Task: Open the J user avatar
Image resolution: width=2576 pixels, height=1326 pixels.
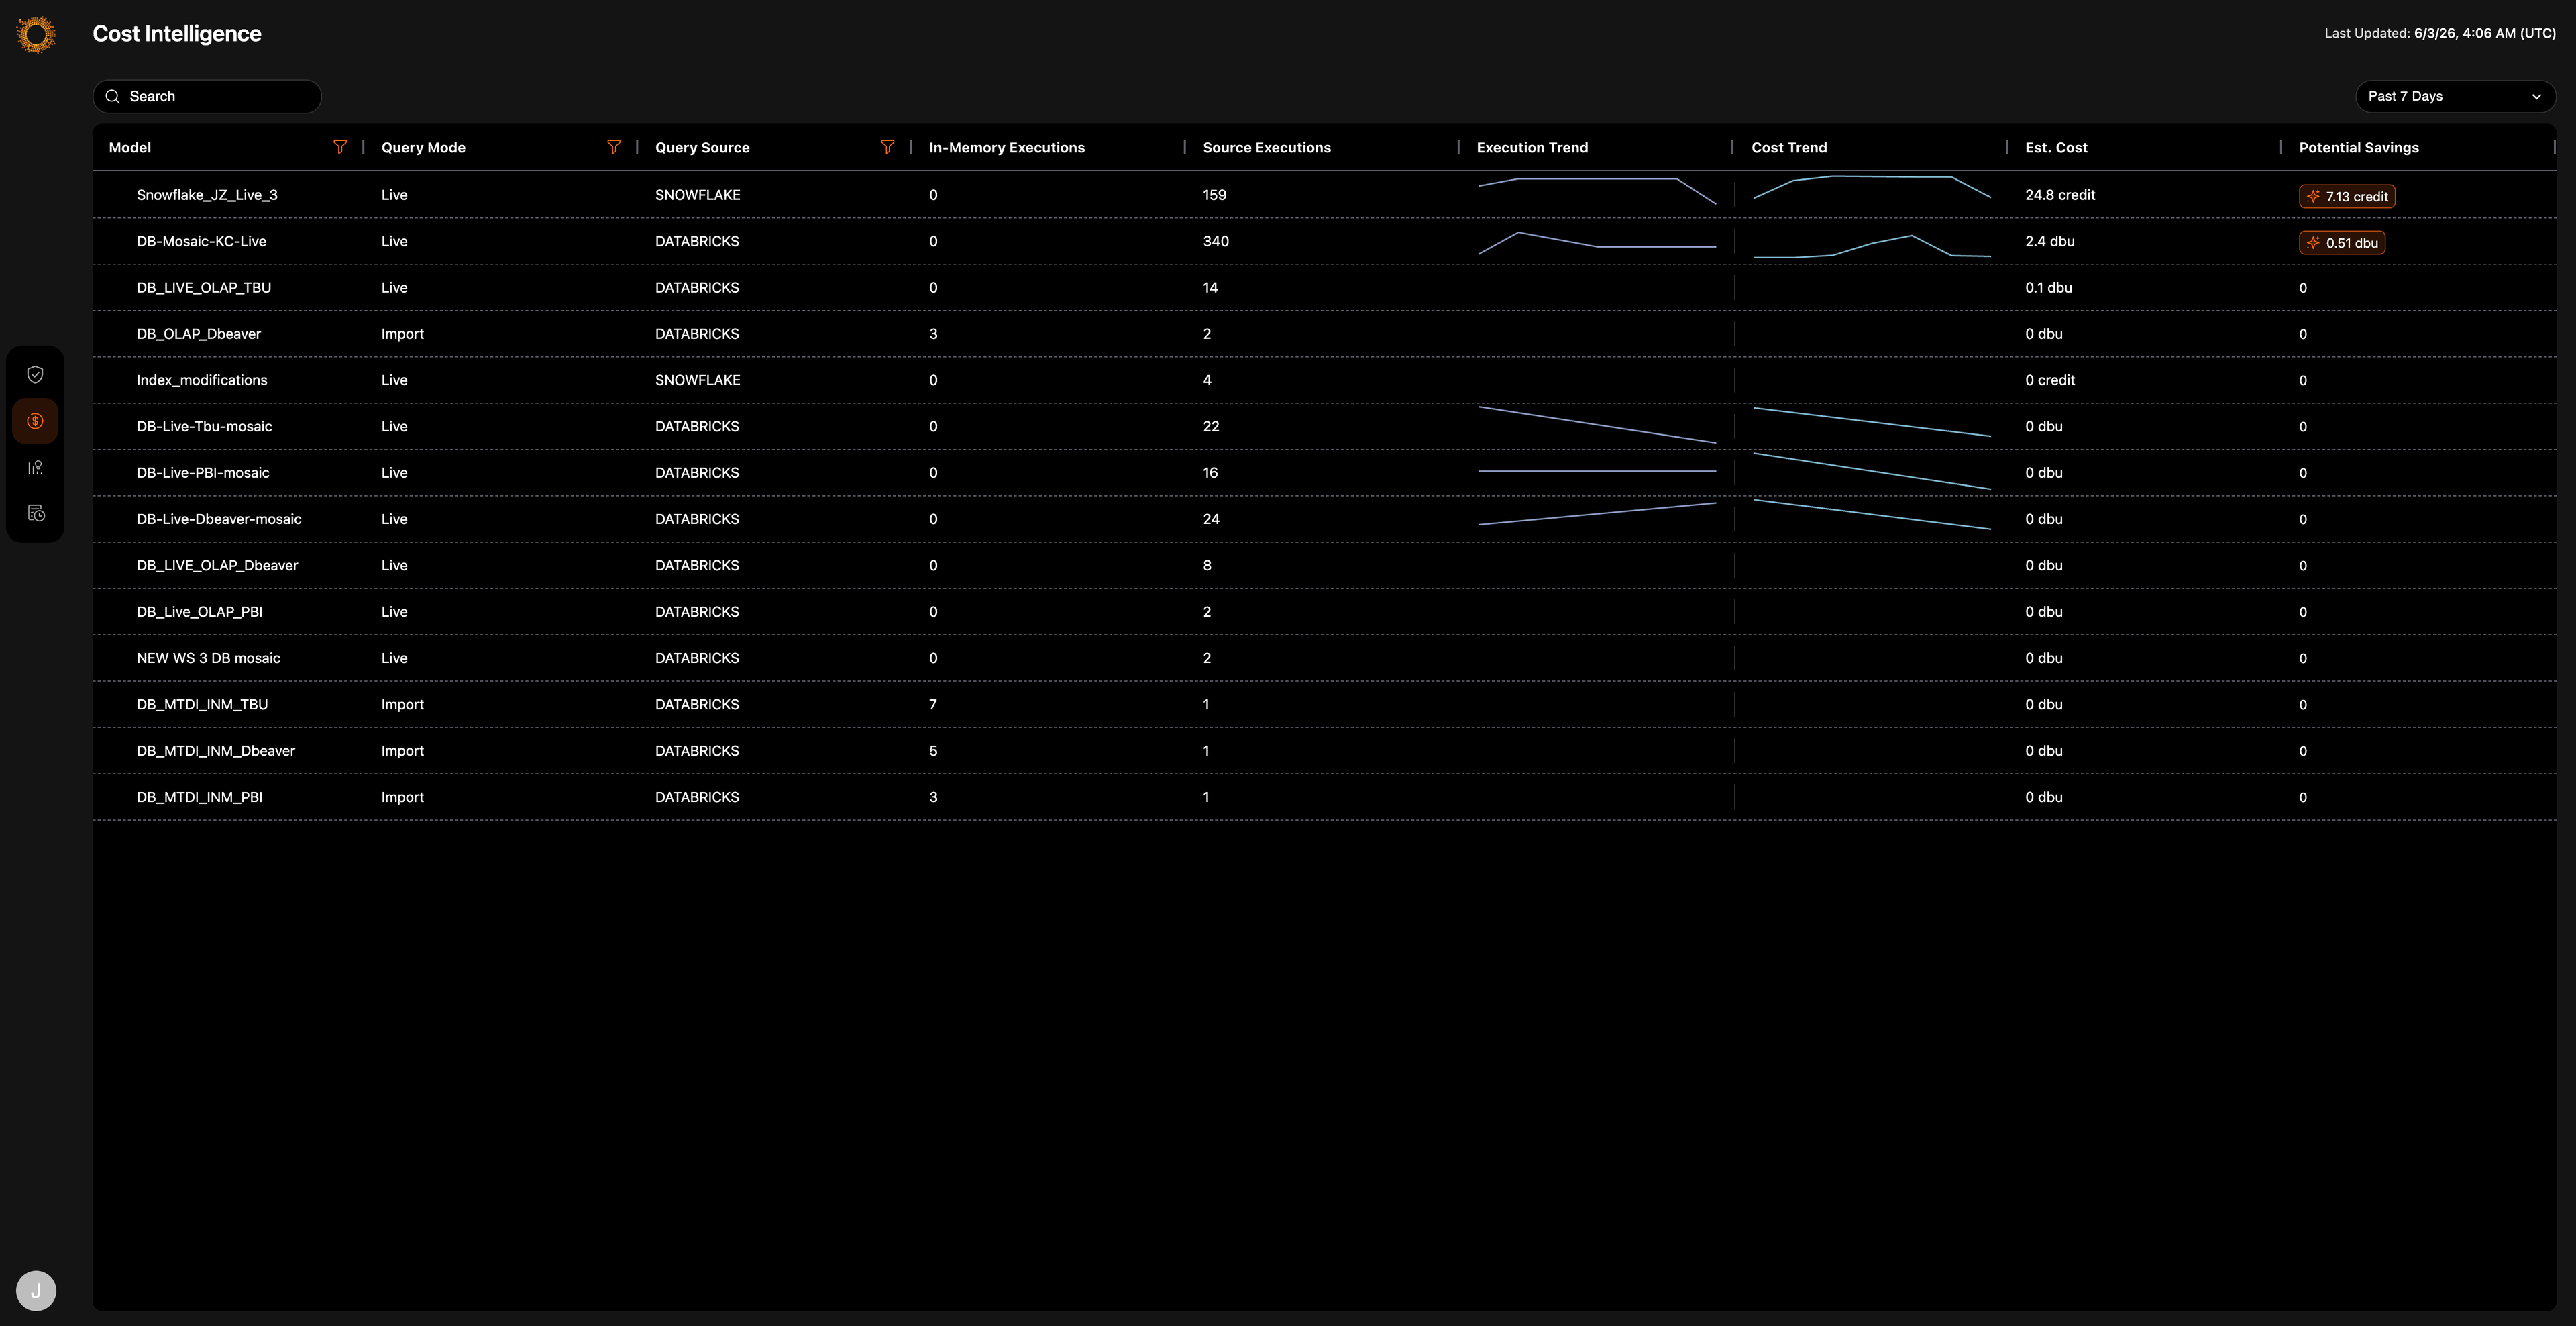Action: tap(36, 1290)
